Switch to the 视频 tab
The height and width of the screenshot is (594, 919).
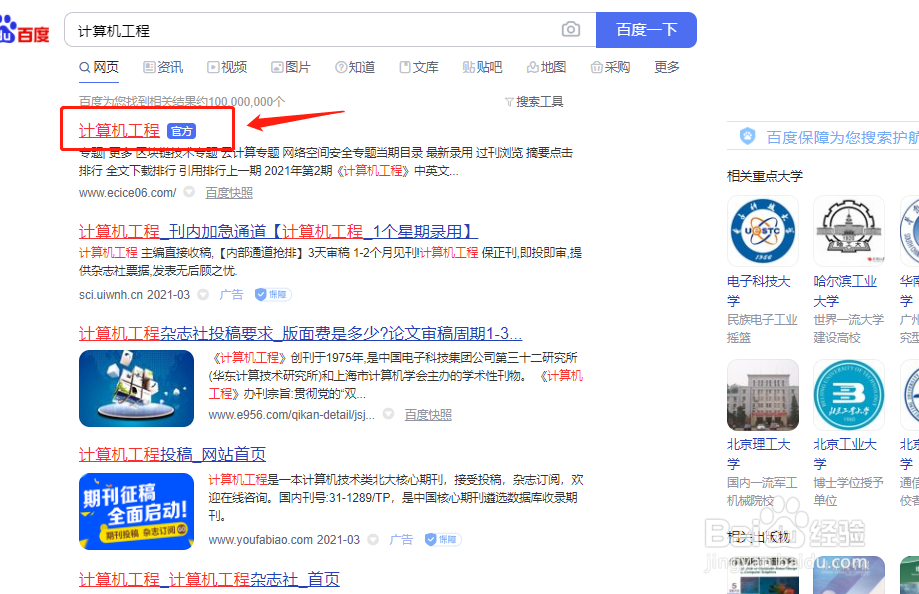227,66
